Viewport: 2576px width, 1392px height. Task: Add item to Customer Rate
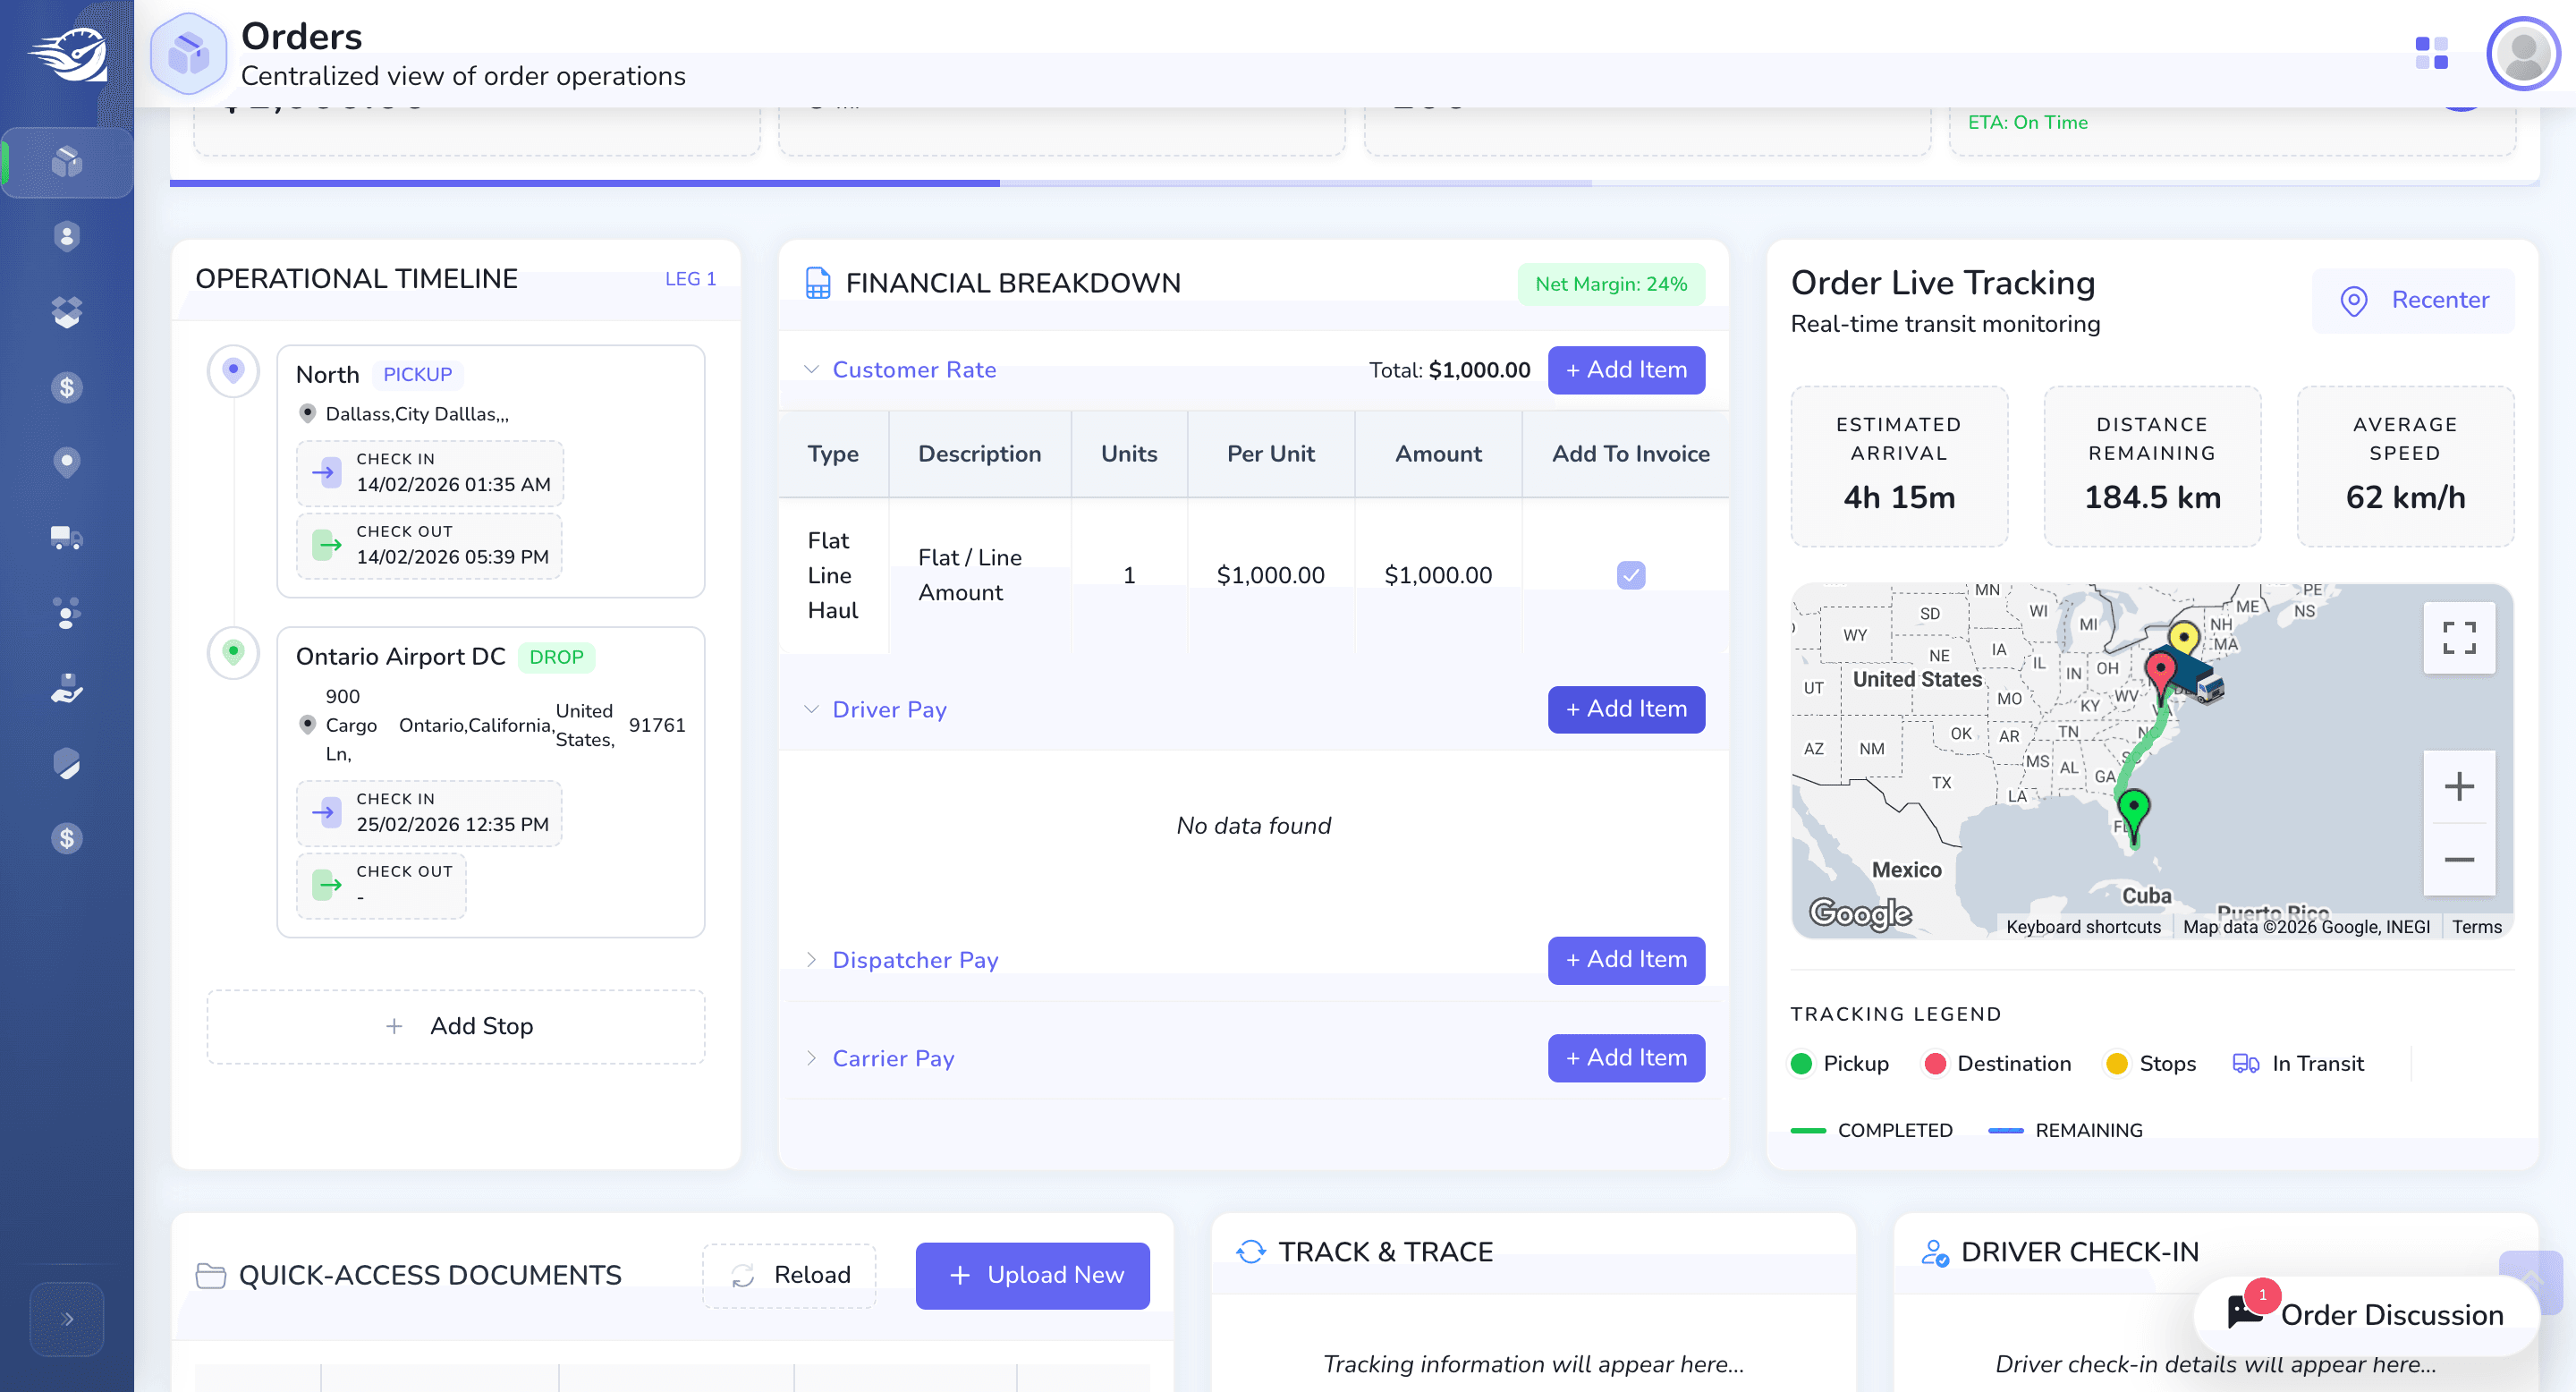click(x=1626, y=370)
